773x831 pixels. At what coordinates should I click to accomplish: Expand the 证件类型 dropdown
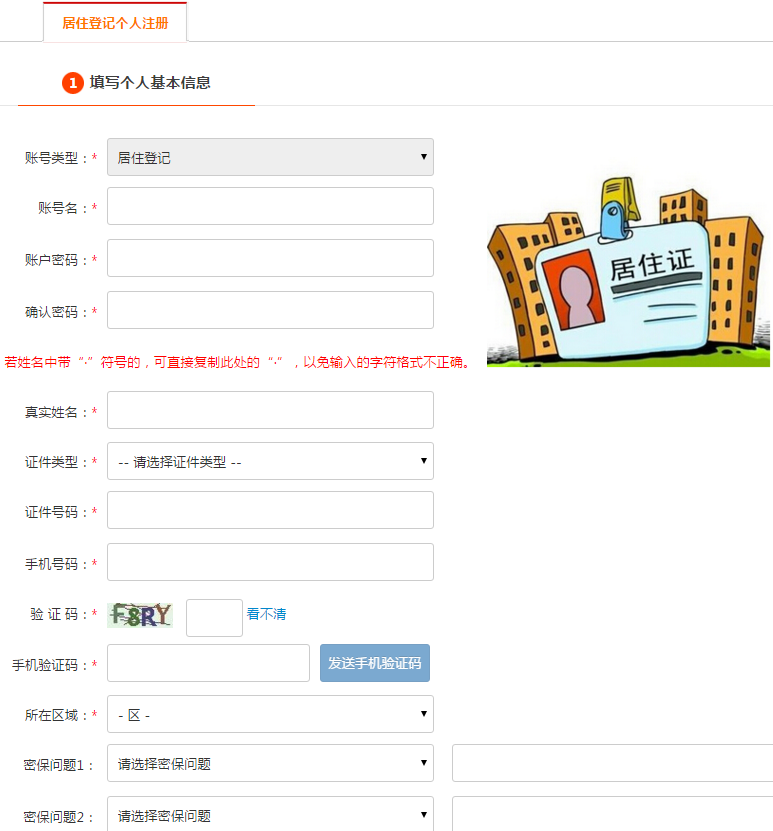tap(270, 461)
